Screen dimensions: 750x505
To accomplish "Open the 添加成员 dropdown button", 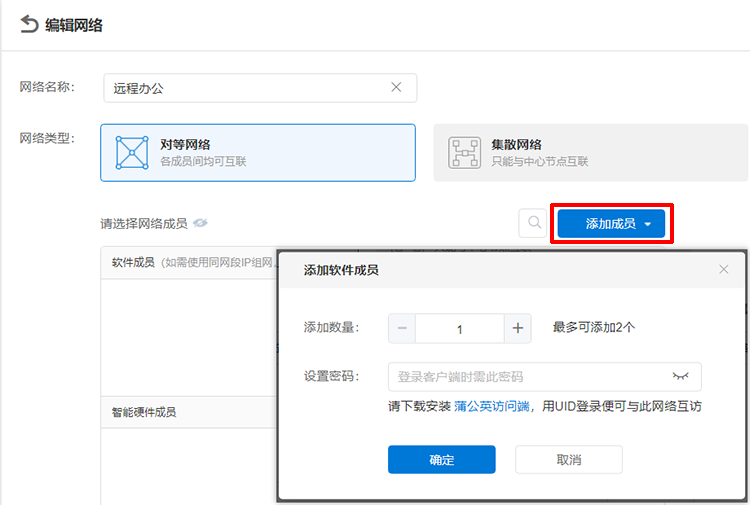I will (x=611, y=223).
